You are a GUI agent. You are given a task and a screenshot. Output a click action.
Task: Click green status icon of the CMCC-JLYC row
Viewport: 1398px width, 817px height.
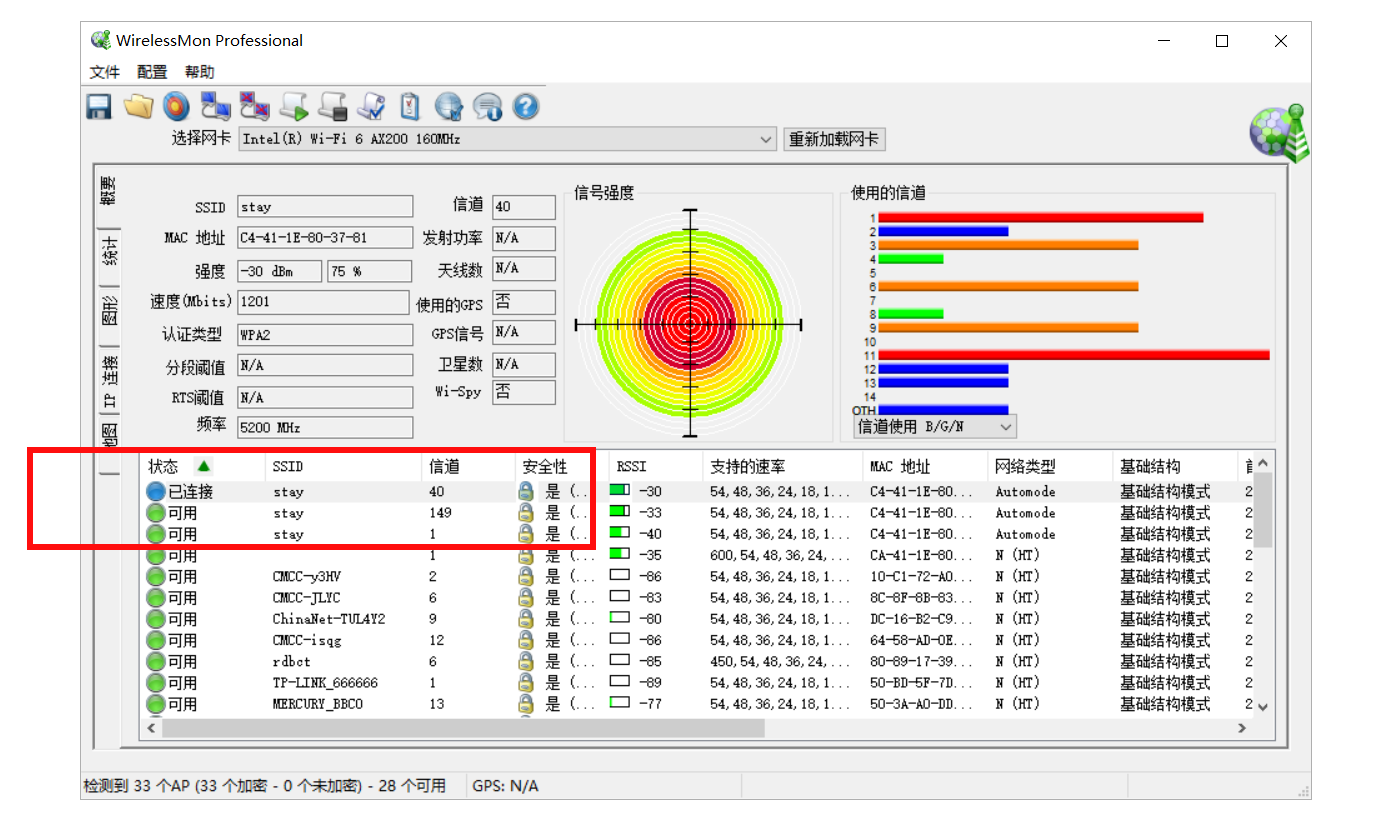155,598
